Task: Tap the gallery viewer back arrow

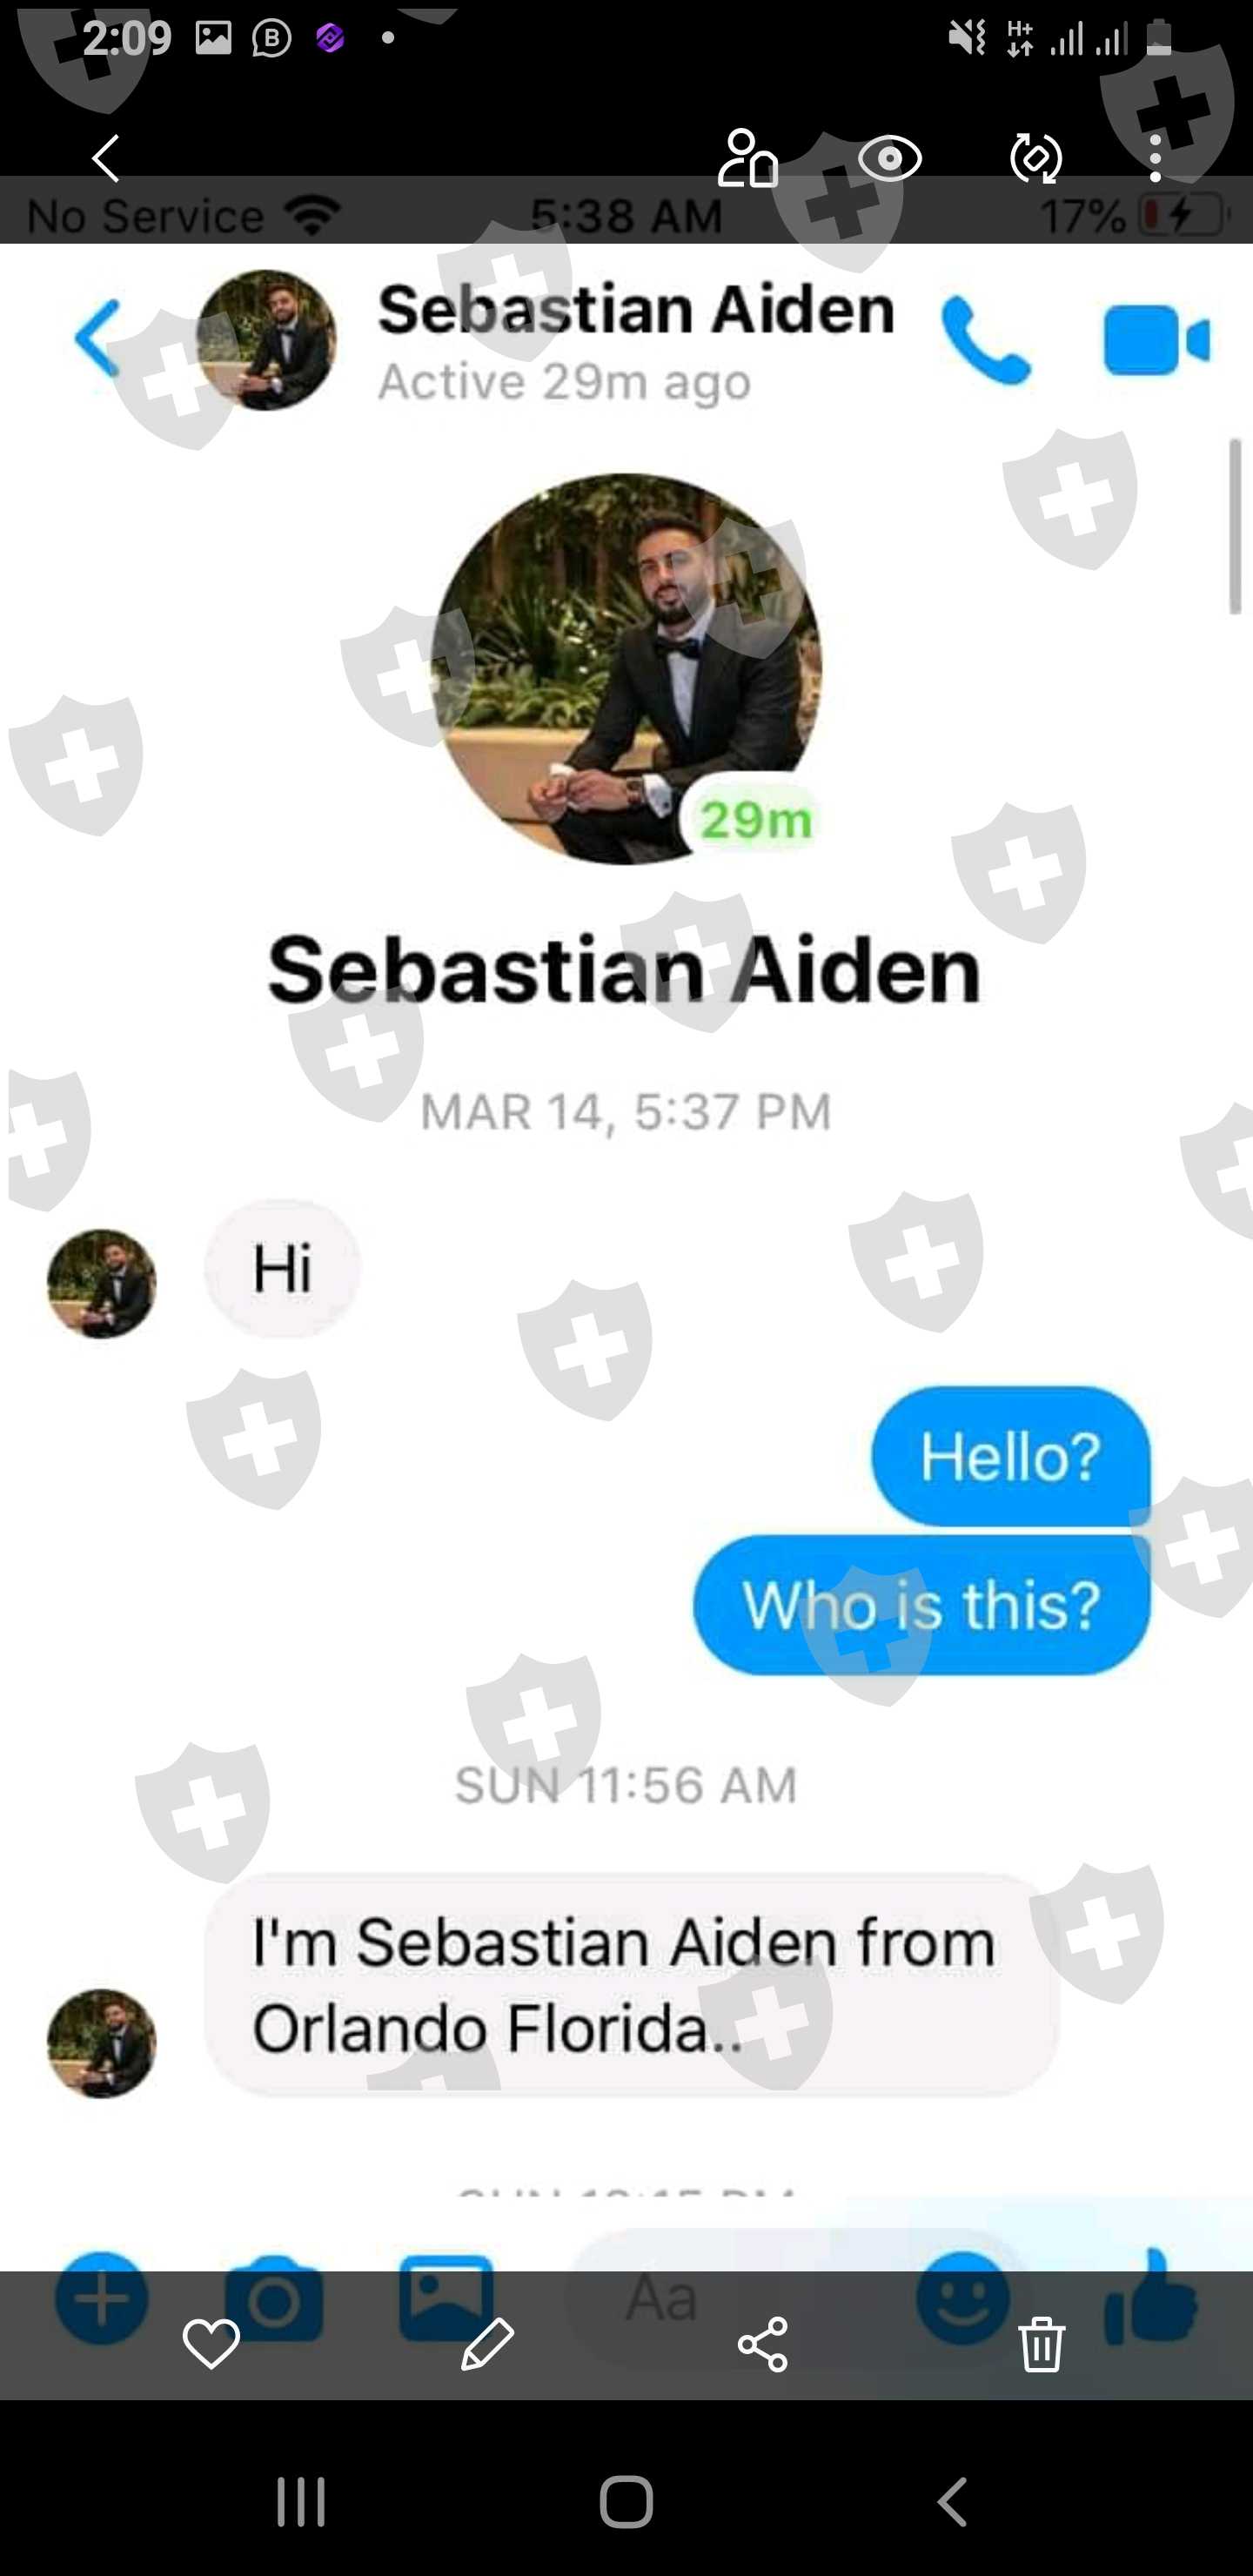Action: [106, 158]
